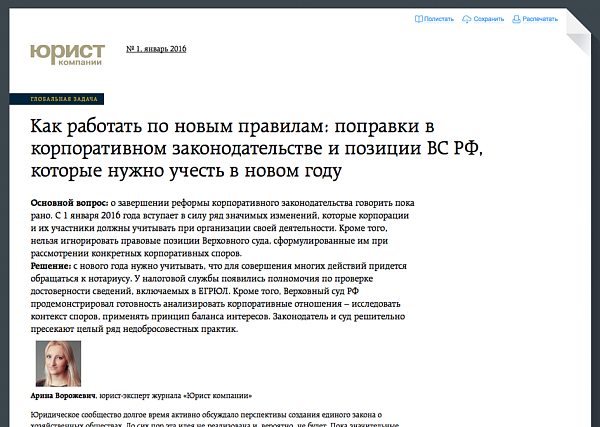Open the Распечатать link
Image resolution: width=600 pixels, height=427 pixels.
coord(540,19)
